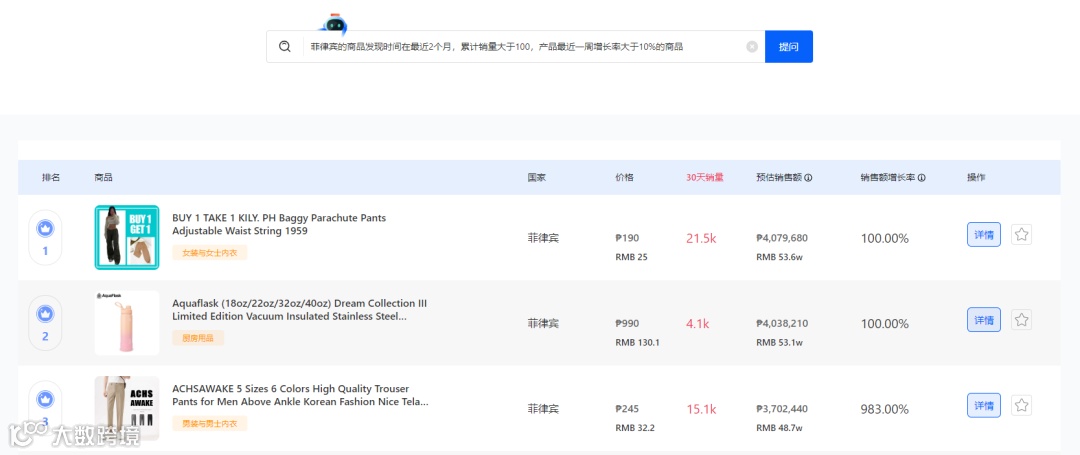The height and width of the screenshot is (455, 1080).
Task: Click the ₱3,702,440 estimated sales
Action: 782,409
